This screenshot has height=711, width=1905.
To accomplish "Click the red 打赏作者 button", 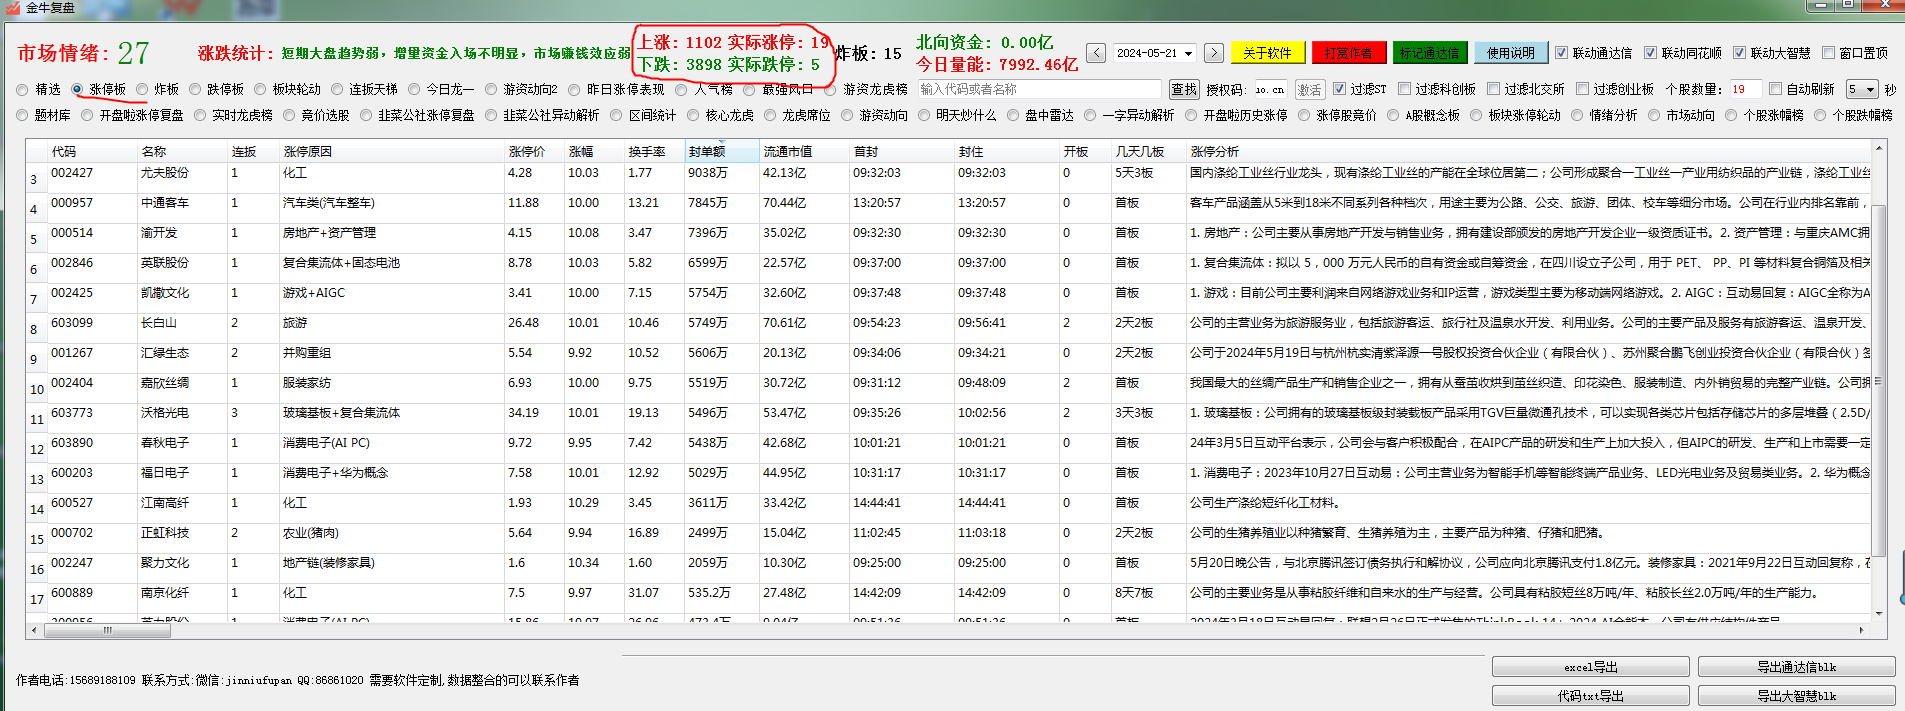I will coord(1348,53).
